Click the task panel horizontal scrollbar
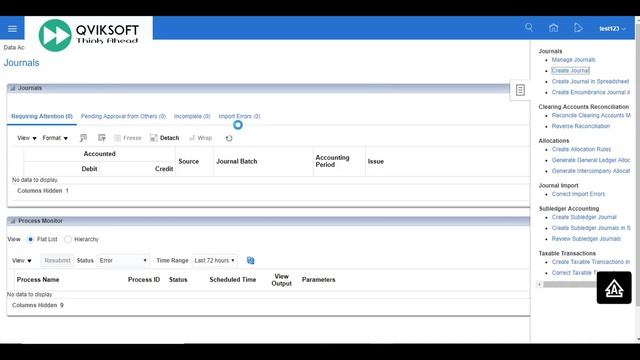The height and width of the screenshot is (360, 640). (569, 284)
